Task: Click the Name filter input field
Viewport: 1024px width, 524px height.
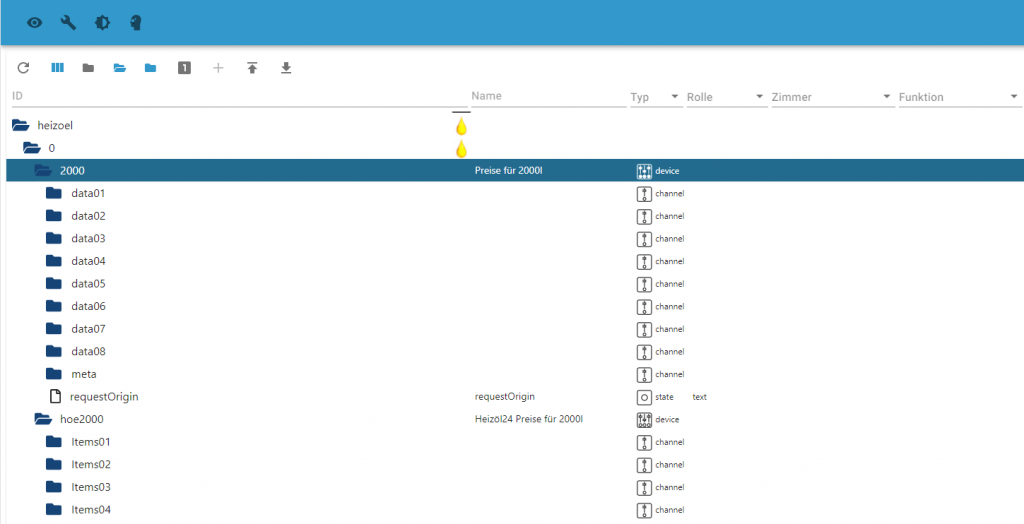Action: 546,96
